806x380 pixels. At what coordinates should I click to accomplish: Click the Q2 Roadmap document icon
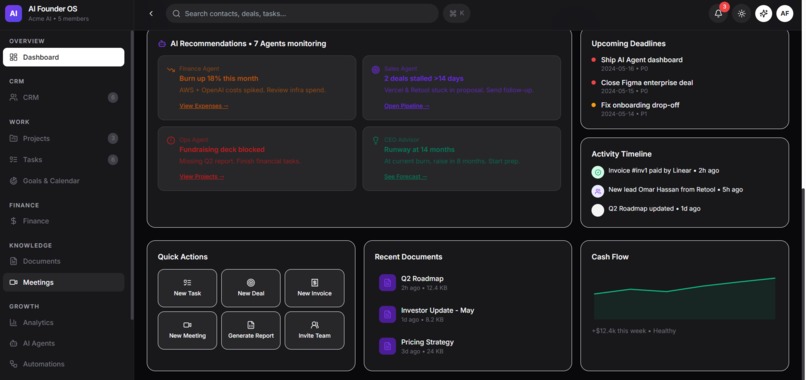coord(387,282)
